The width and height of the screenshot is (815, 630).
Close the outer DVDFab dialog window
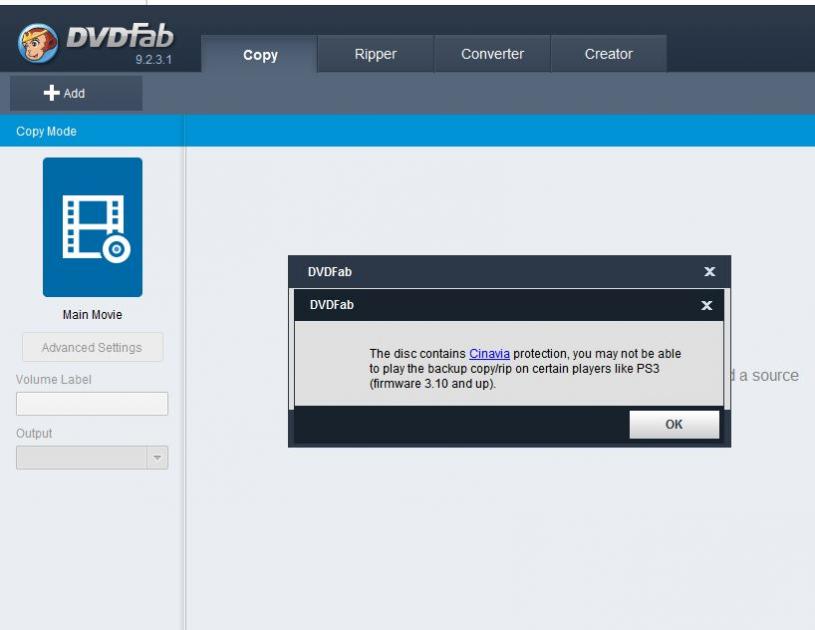tap(709, 271)
